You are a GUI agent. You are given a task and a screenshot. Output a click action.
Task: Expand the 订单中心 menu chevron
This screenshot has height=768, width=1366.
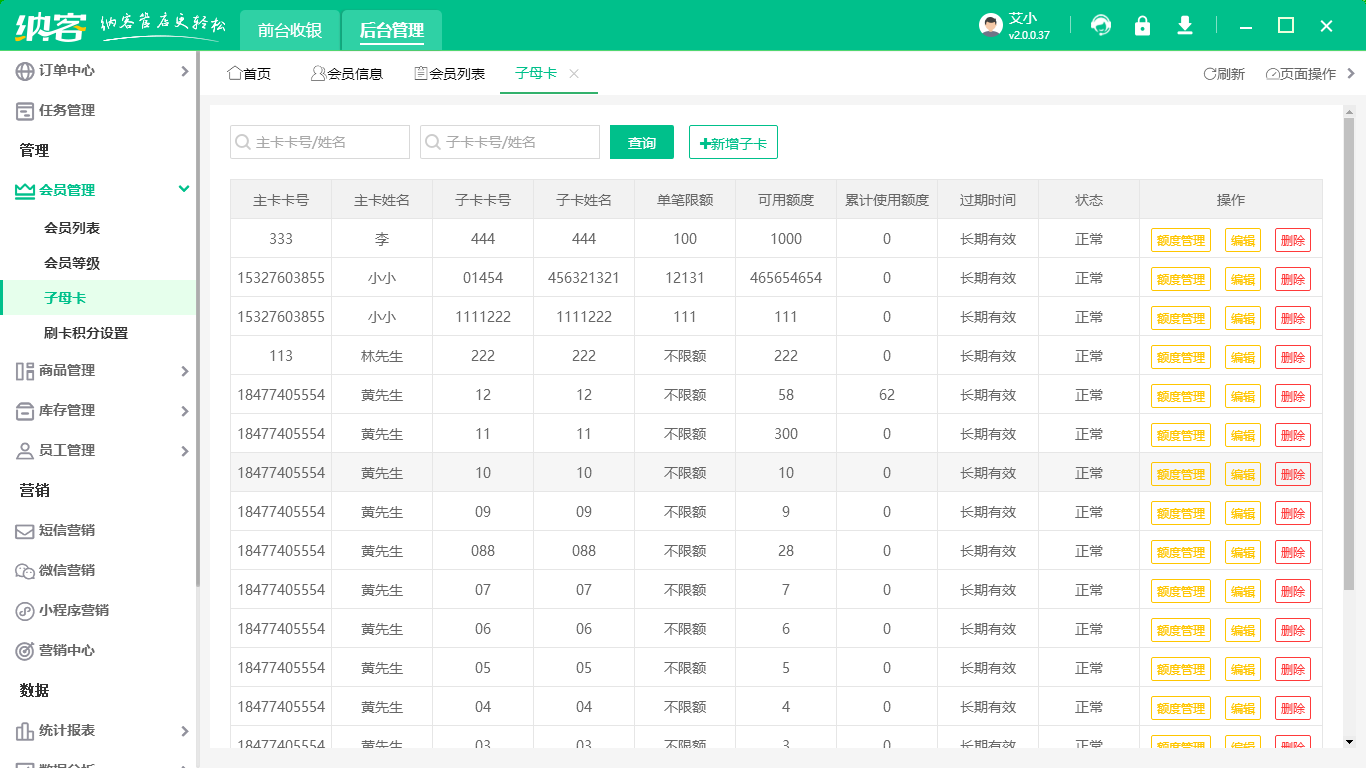pos(184,71)
